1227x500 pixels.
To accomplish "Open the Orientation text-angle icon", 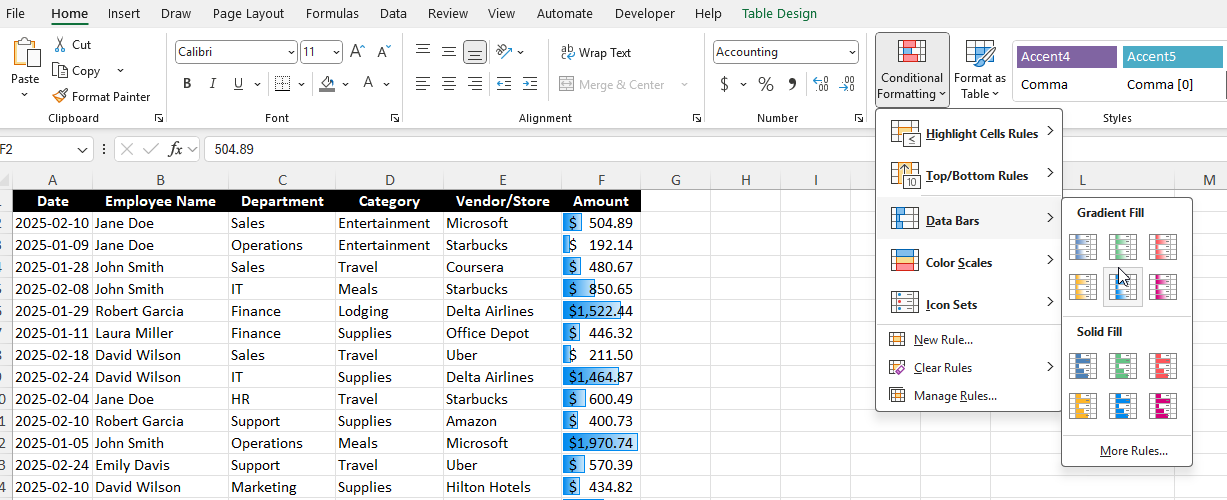I will coord(503,52).
